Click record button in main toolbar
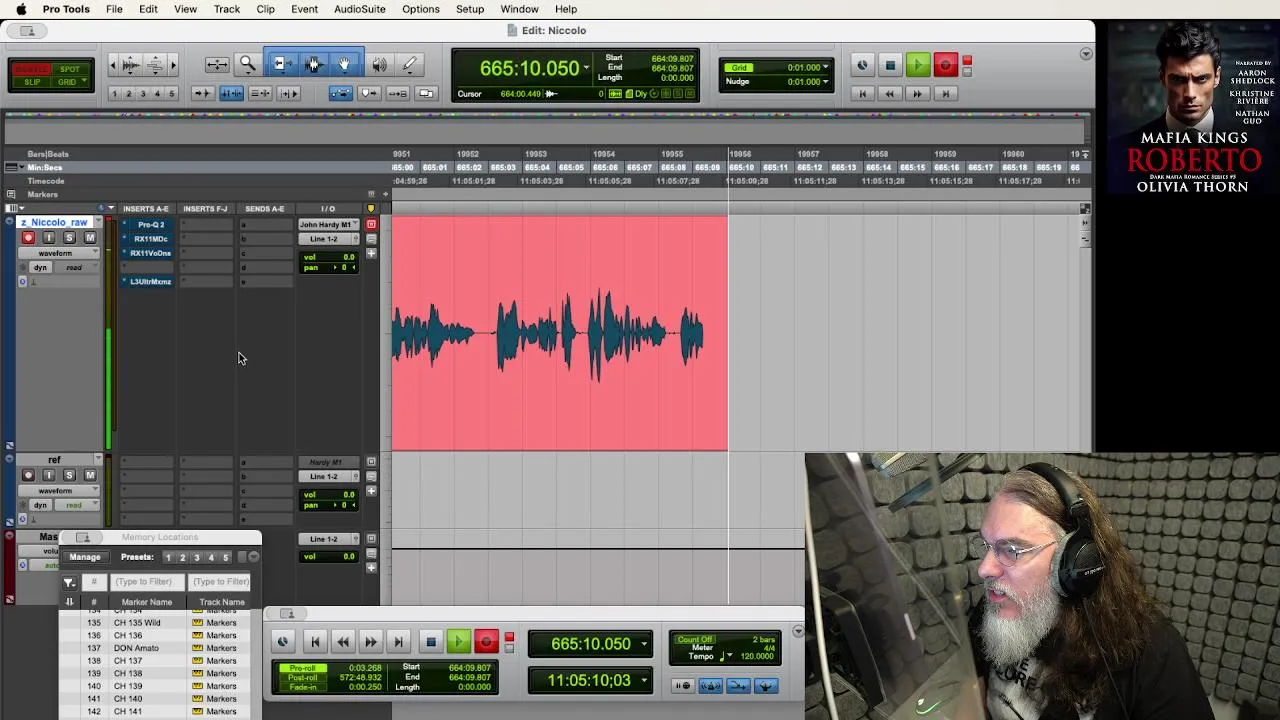This screenshot has width=1280, height=720. tap(945, 66)
